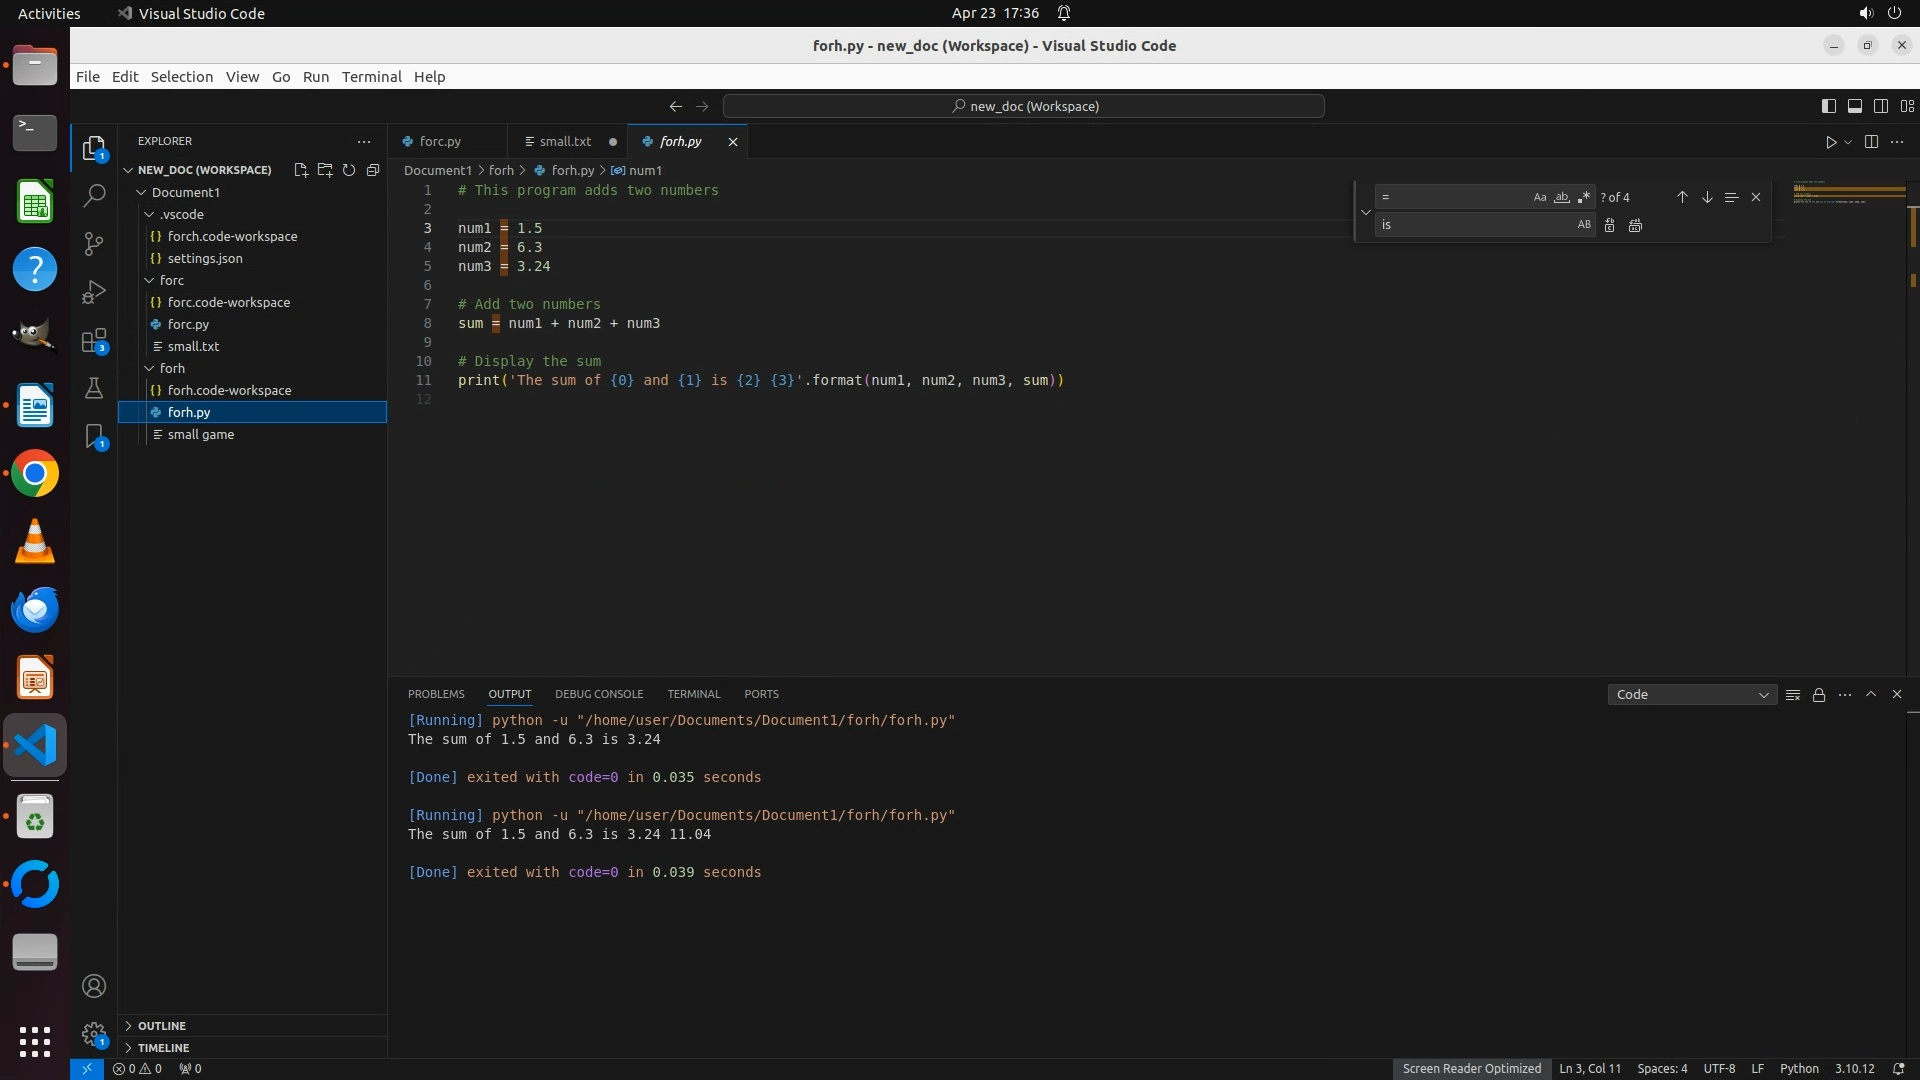The image size is (1920, 1080).
Task: Open the Extensions view
Action: [x=94, y=341]
